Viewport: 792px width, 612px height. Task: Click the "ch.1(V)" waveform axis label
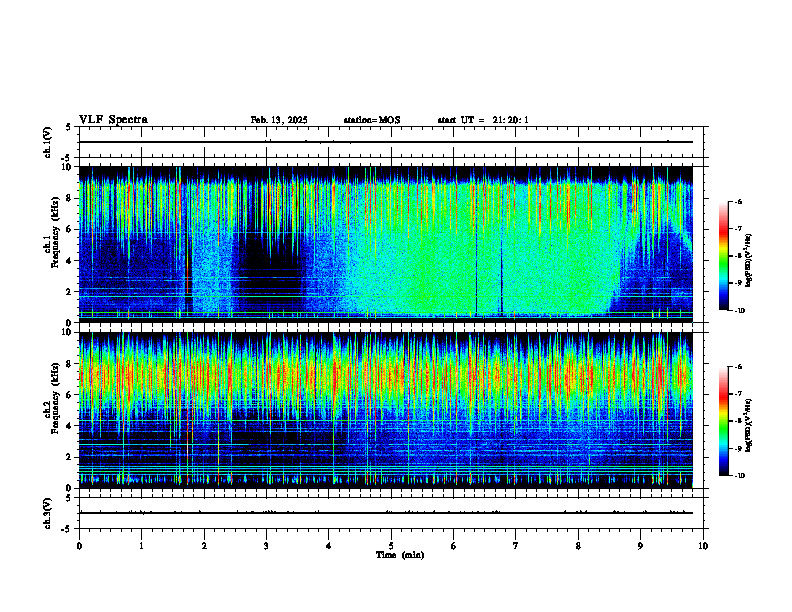pyautogui.click(x=47, y=142)
